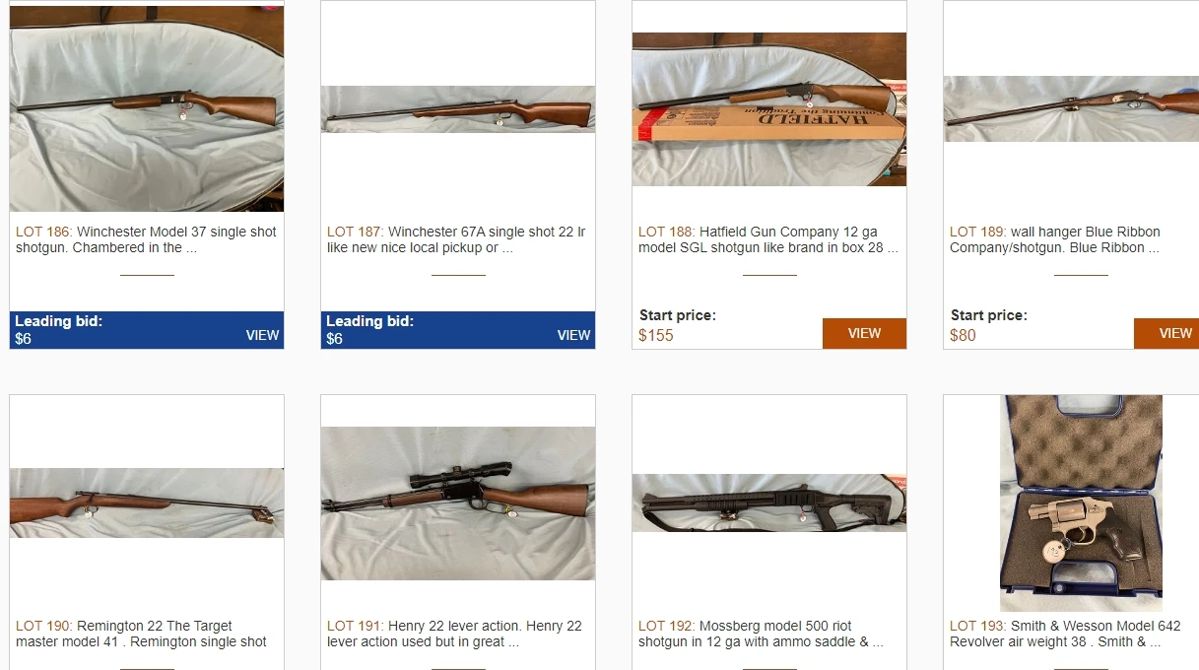The height and width of the screenshot is (670, 1199).
Task: Open the Winchester 67A rifle photo
Action: point(458,109)
